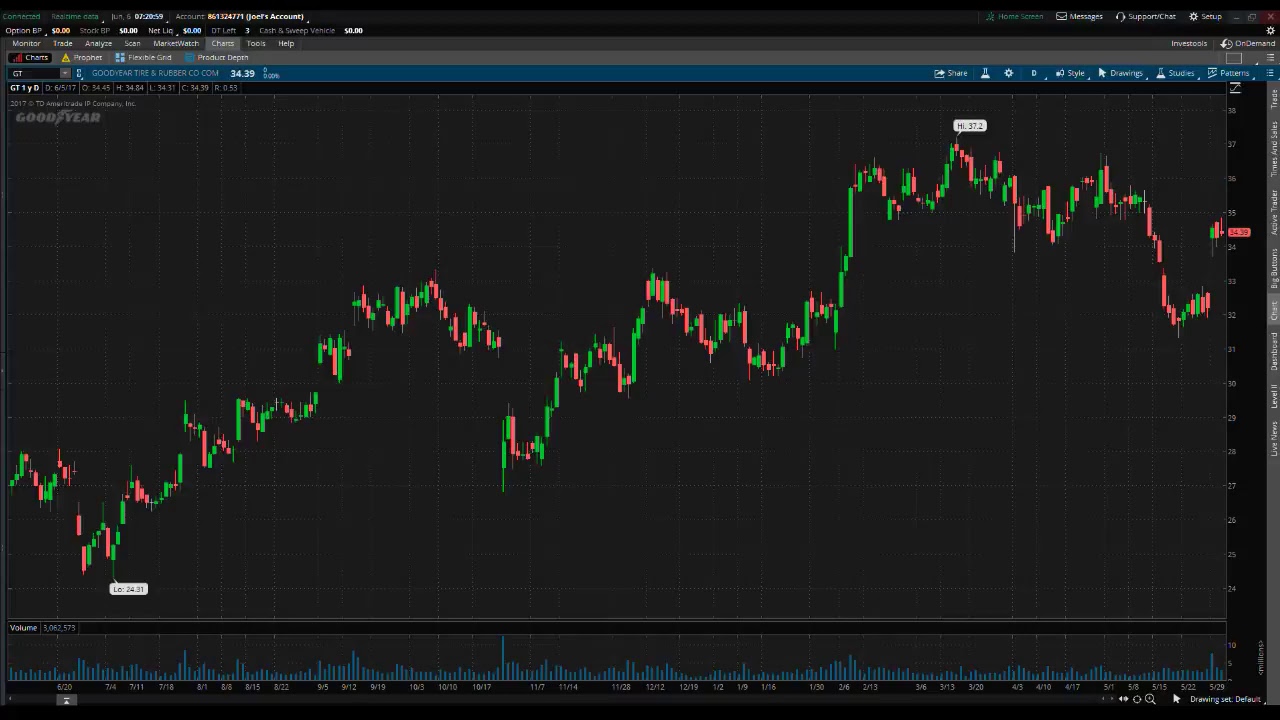The width and height of the screenshot is (1280, 720).
Task: Switch to the Analyze tab
Action: tap(98, 43)
